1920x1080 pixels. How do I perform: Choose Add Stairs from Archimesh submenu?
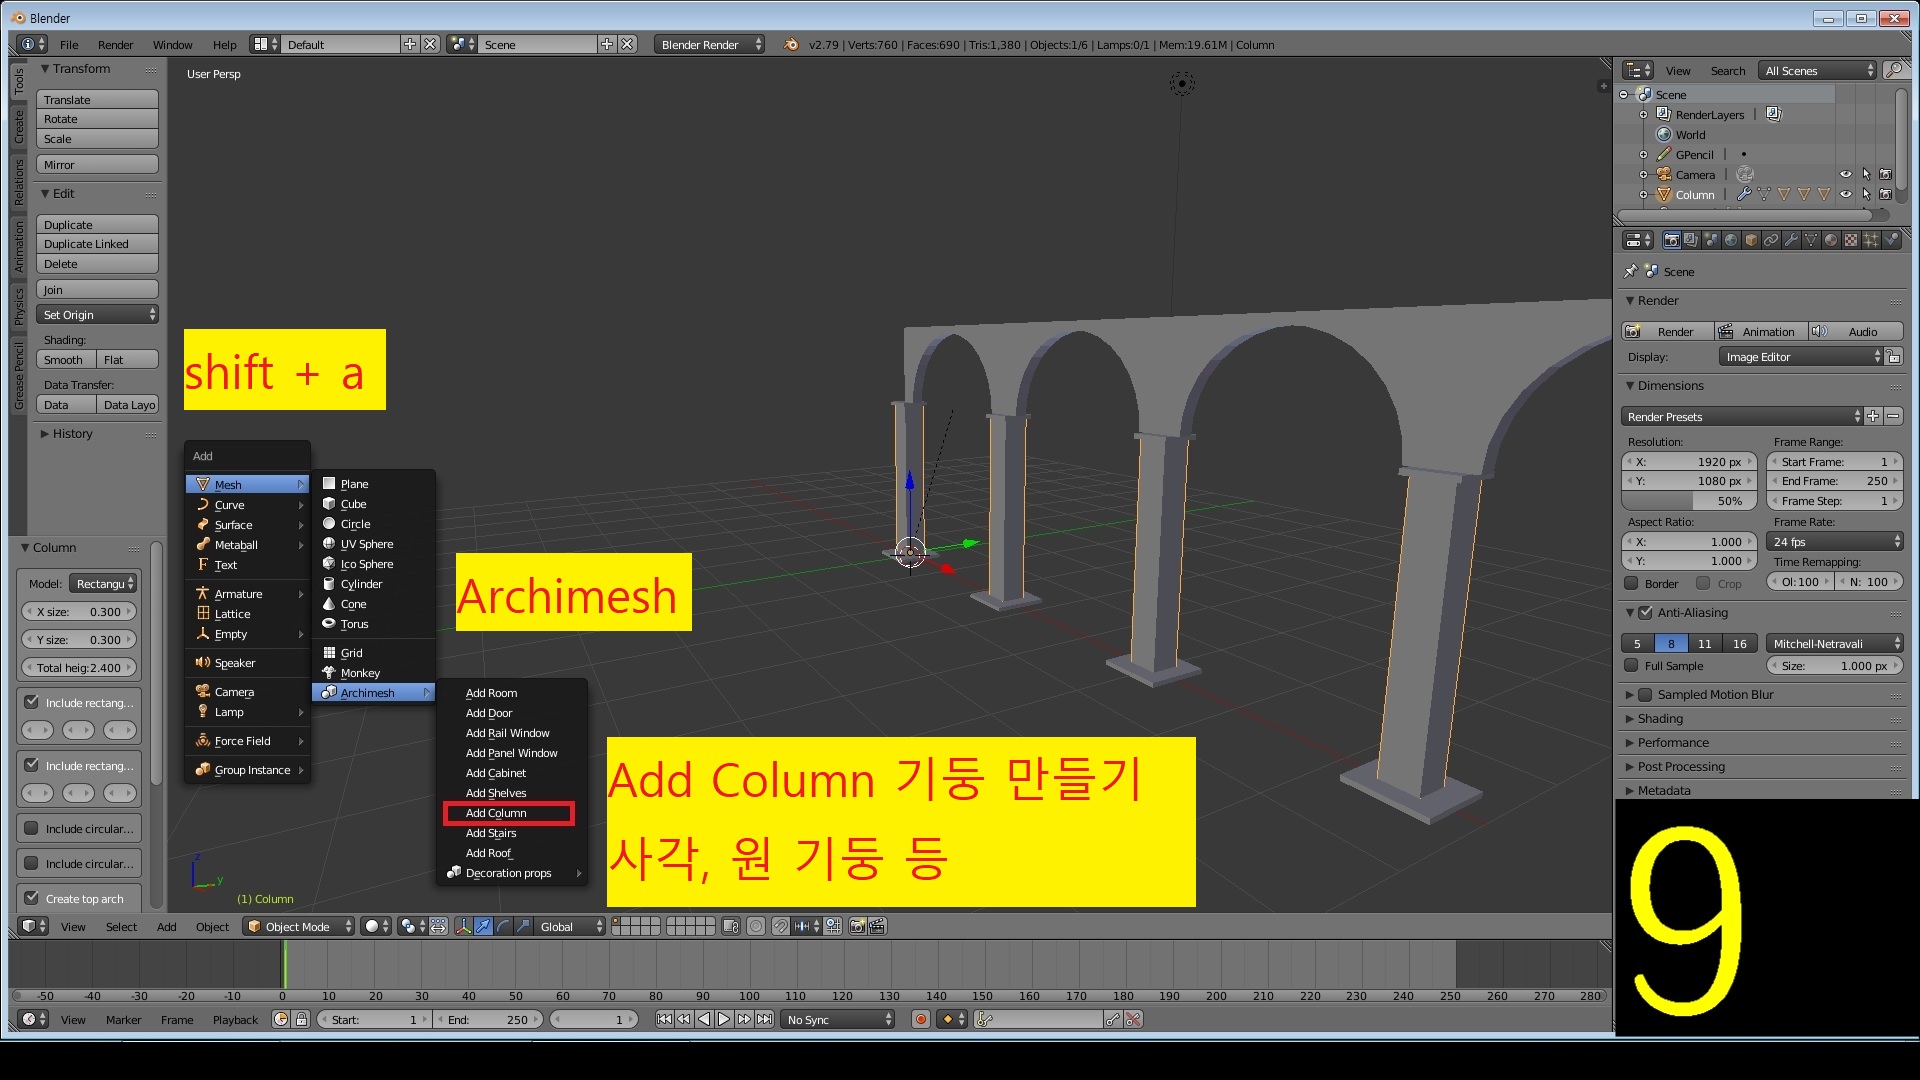coord(491,834)
